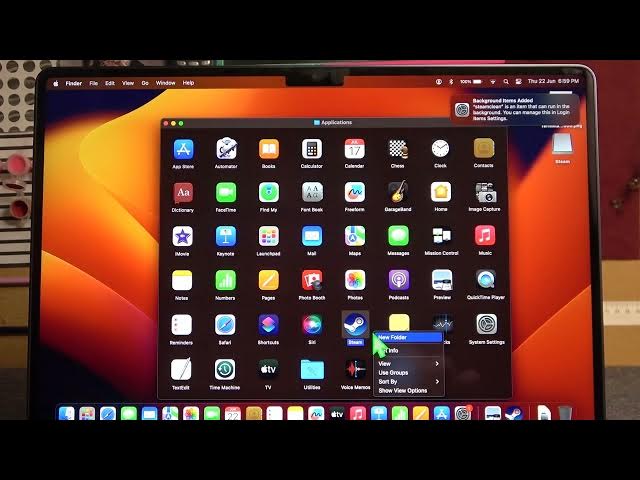Click the Trash icon in the Dock
This screenshot has width=640, height=480.
click(x=565, y=413)
